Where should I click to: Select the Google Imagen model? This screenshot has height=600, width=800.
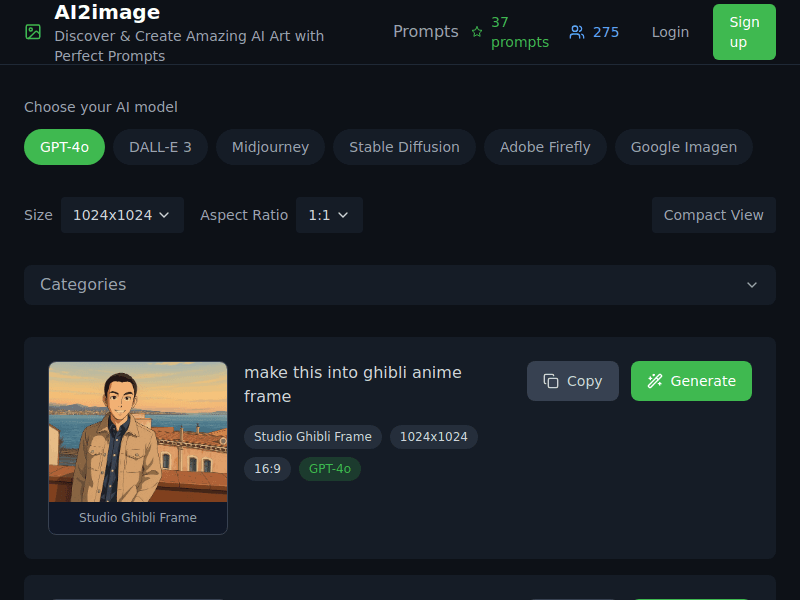point(684,147)
